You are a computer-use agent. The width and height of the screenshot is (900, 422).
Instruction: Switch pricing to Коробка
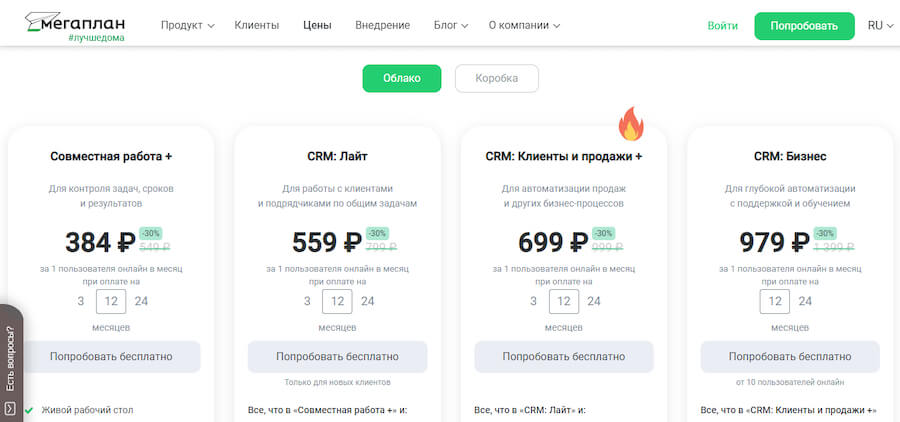tap(496, 78)
